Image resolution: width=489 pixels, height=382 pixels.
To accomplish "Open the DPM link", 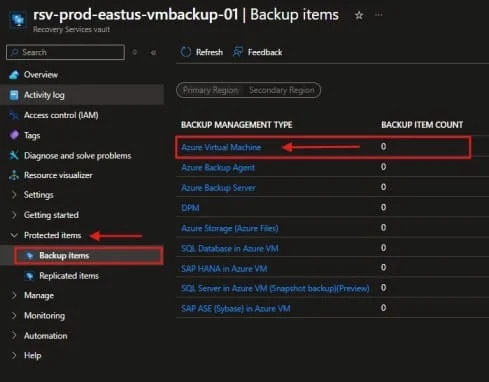I will click(x=190, y=208).
